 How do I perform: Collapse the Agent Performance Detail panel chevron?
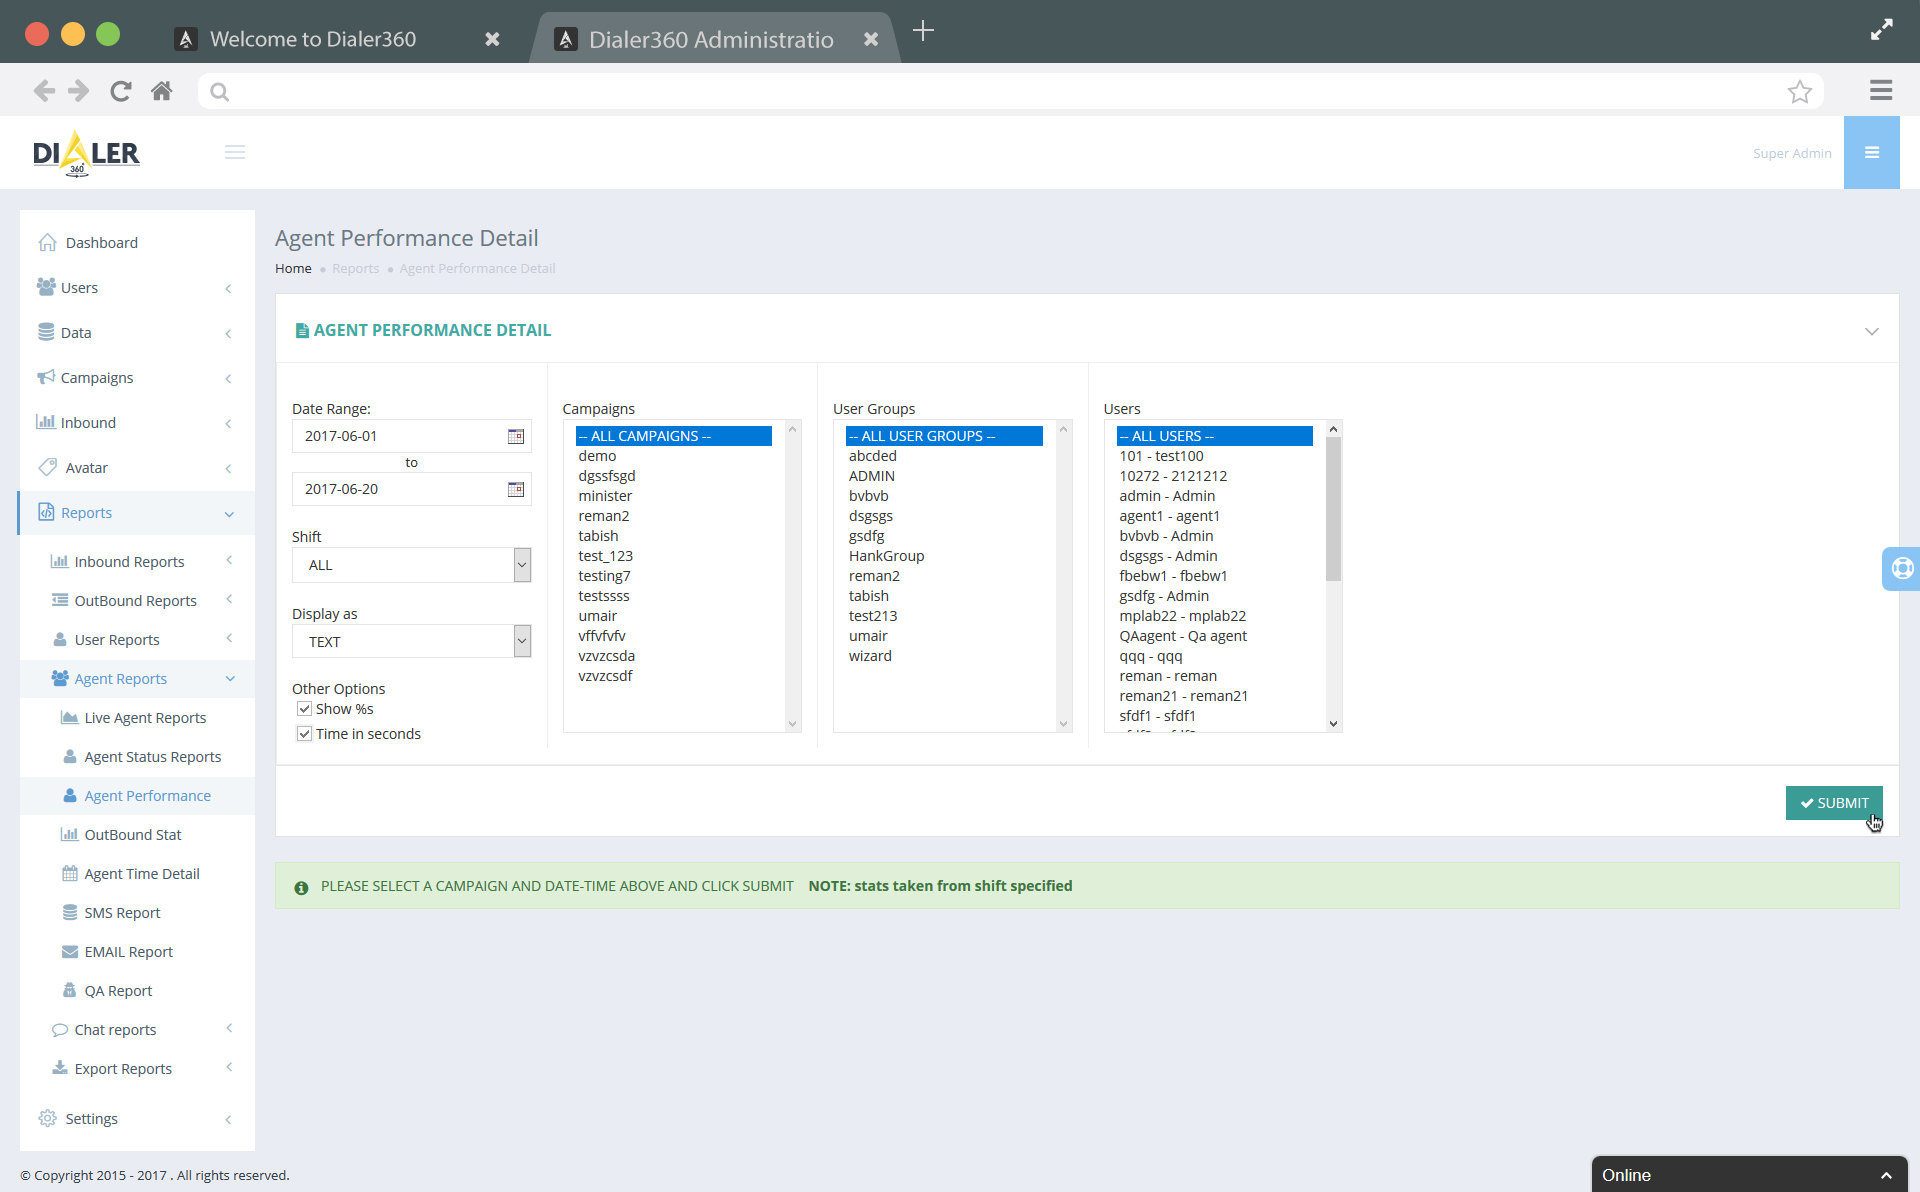tap(1871, 330)
